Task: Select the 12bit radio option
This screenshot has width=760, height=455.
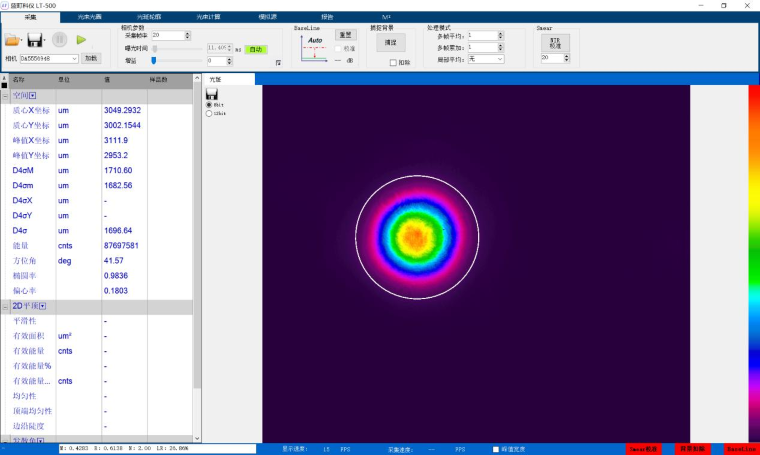Action: (209, 113)
